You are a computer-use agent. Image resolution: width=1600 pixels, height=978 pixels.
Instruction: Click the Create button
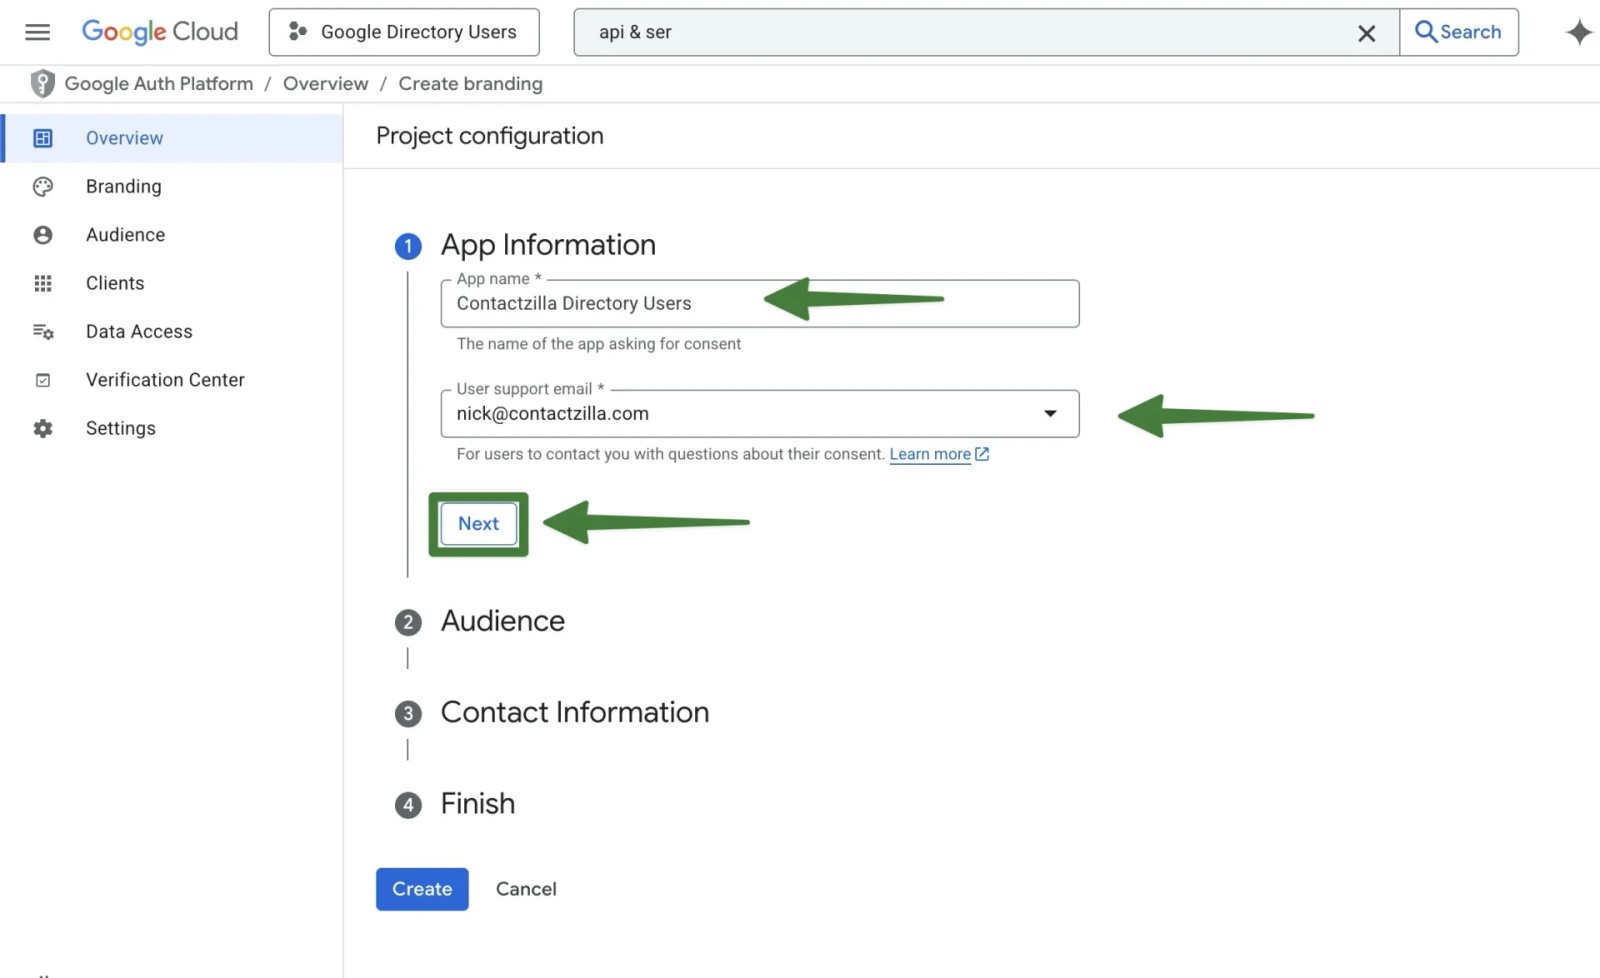pyautogui.click(x=422, y=889)
